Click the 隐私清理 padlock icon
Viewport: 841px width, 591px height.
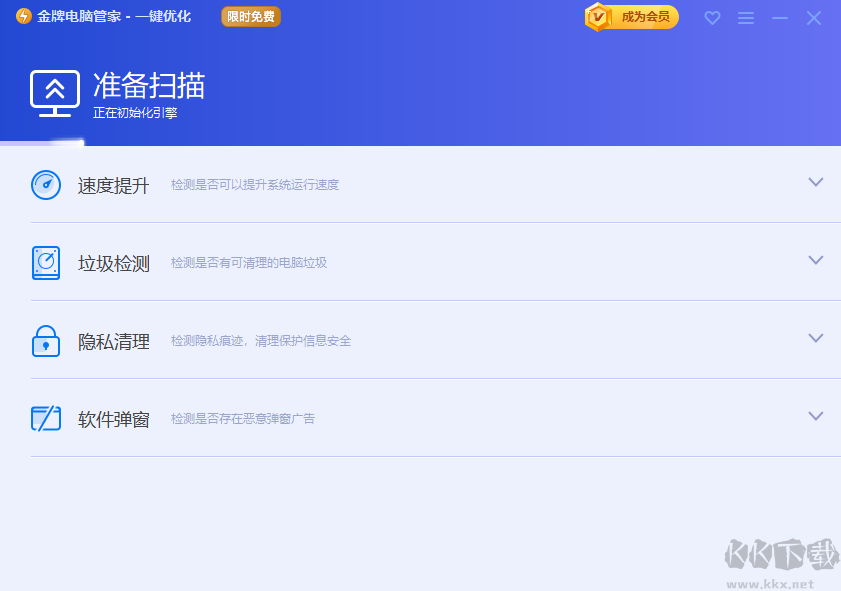pos(46,341)
